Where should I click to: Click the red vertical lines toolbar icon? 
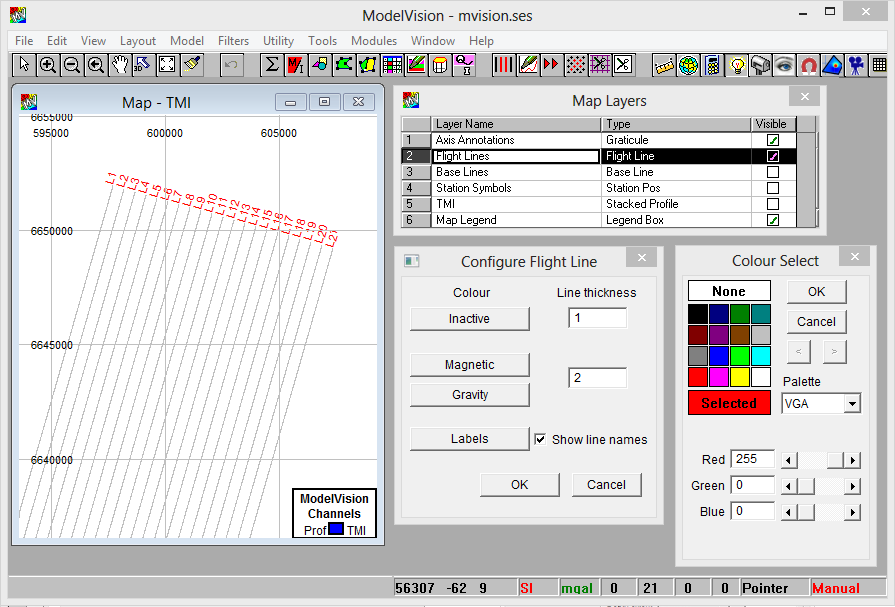coord(503,65)
